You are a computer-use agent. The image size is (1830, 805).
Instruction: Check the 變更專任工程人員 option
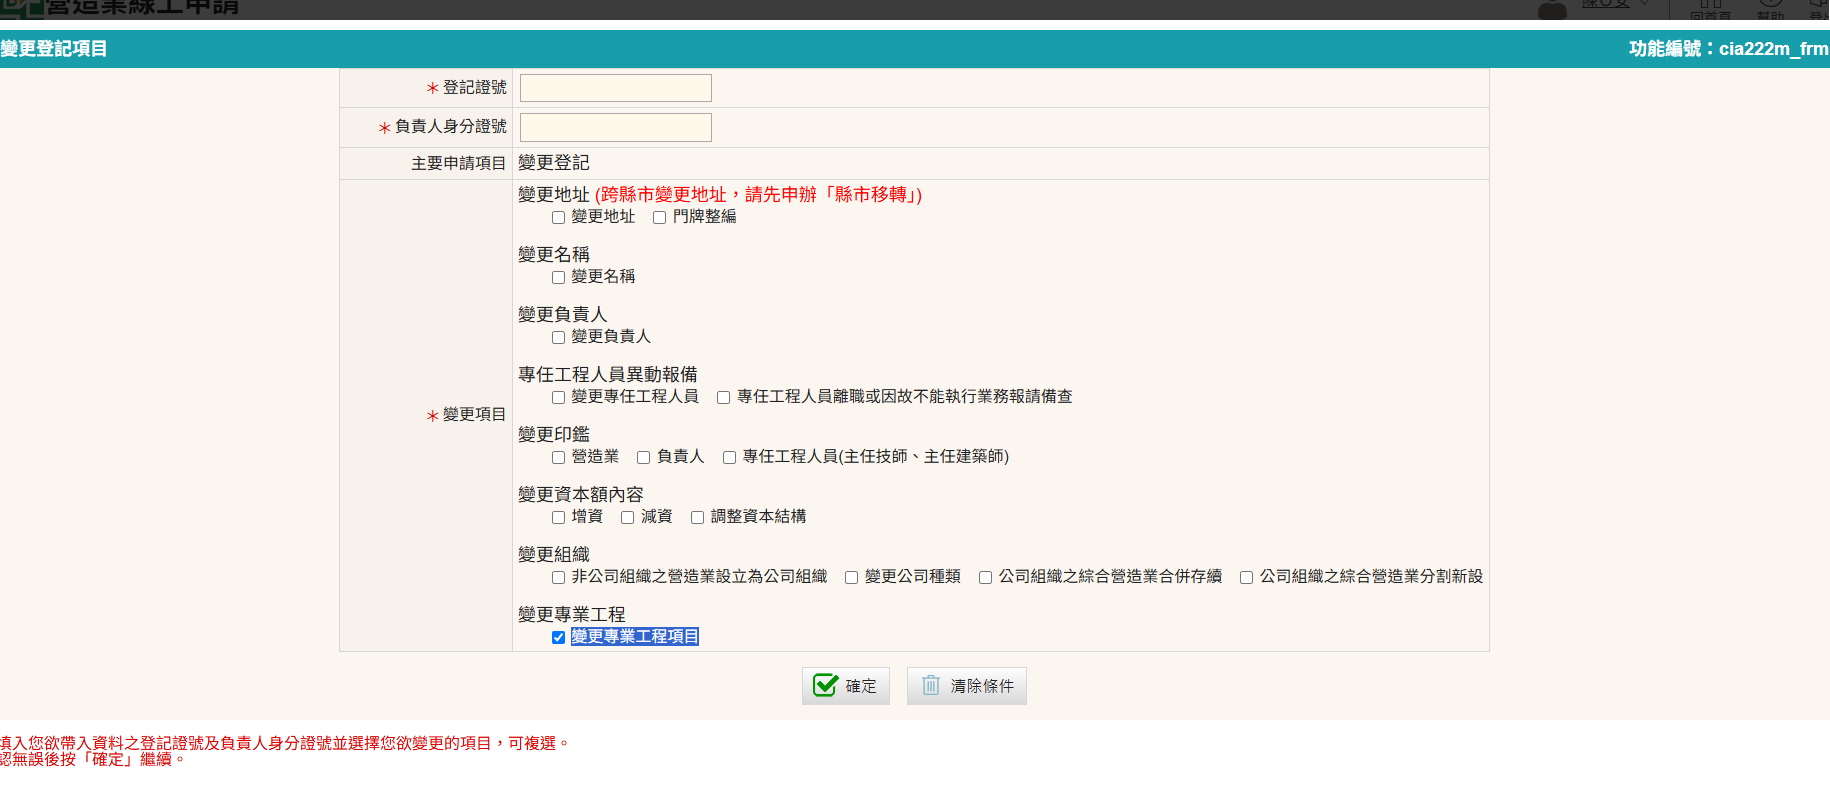click(x=558, y=397)
